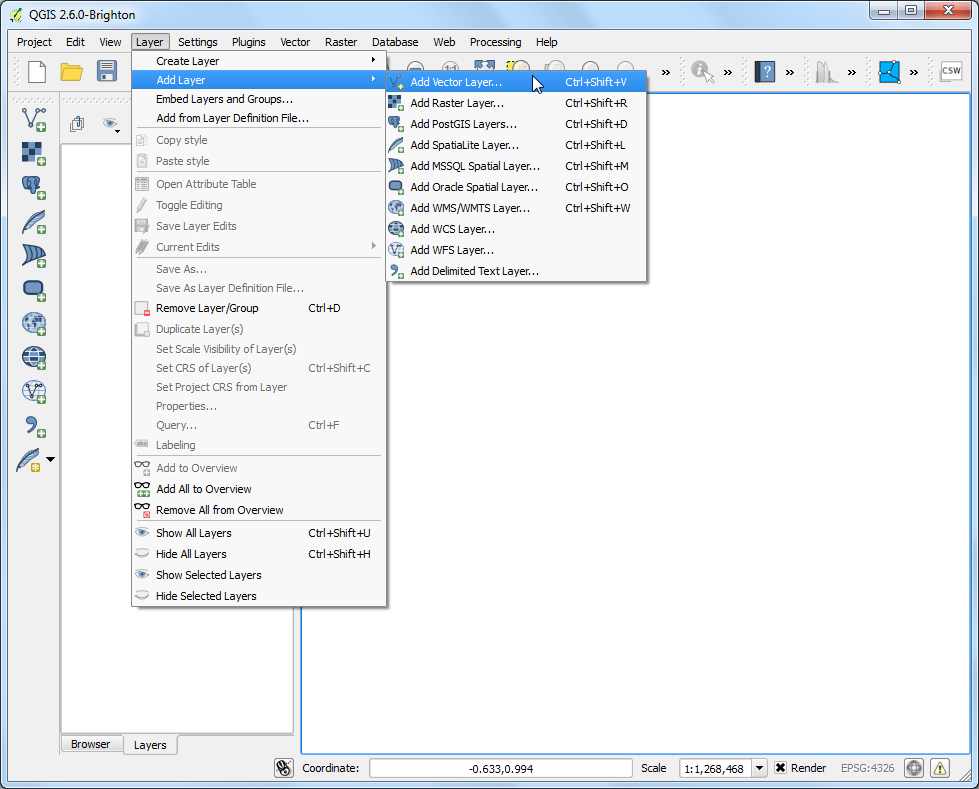The width and height of the screenshot is (979, 789).
Task: Expand overflow chevron after Help icon
Action: pyautogui.click(x=789, y=72)
